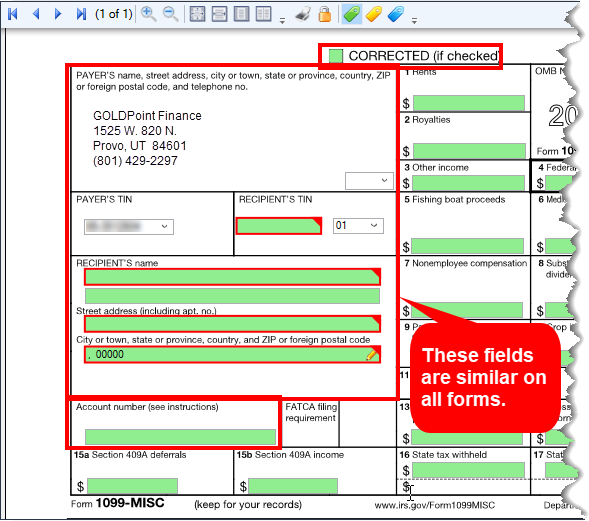Screen dimensions: 589x521
Task: Click the 2 Royalties amount field
Action: tap(469, 151)
